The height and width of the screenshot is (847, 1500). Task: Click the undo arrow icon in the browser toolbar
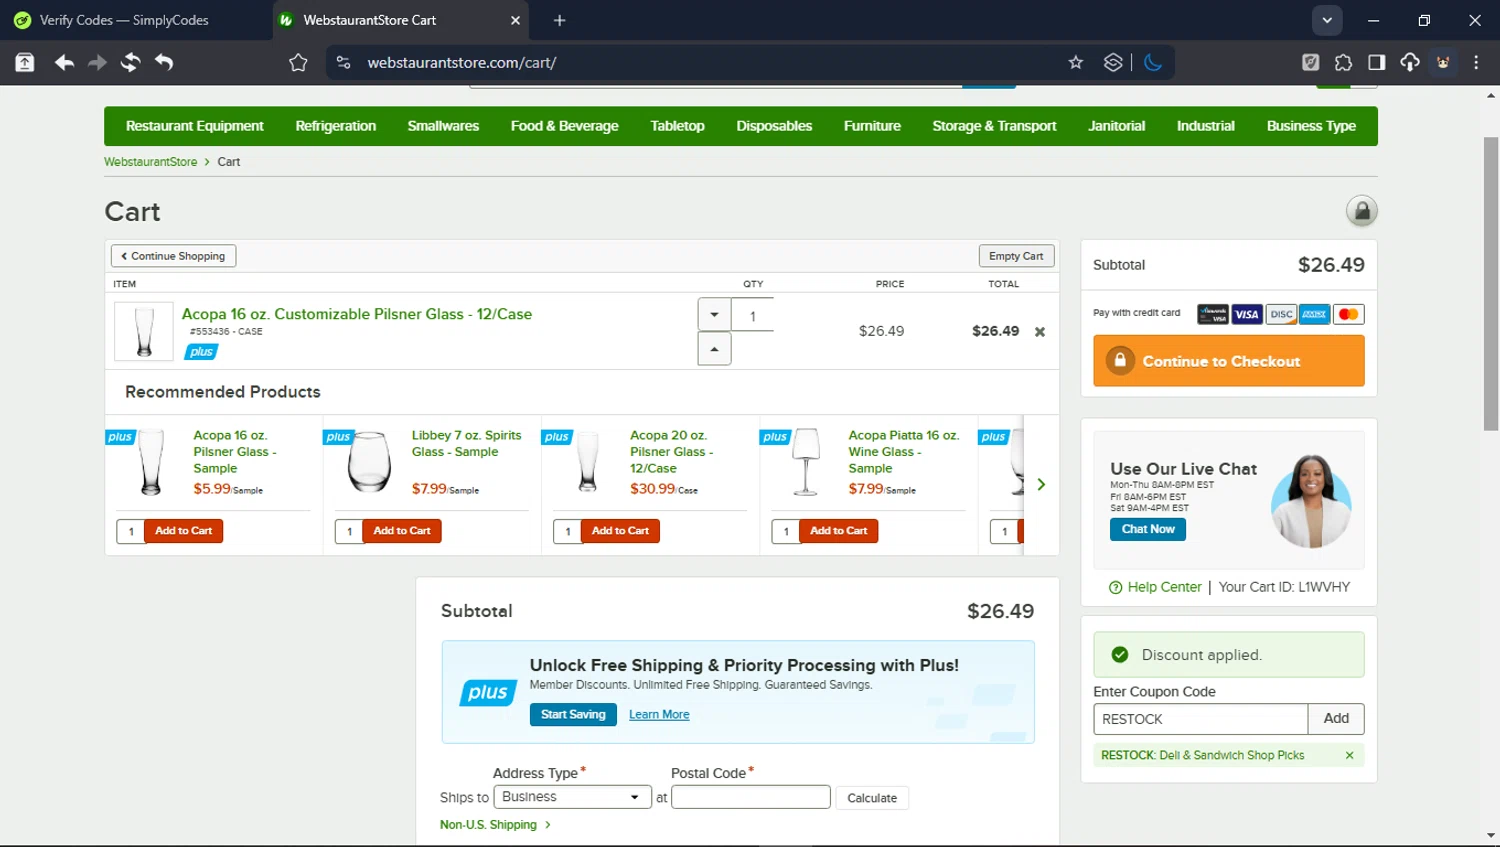[x=164, y=62]
